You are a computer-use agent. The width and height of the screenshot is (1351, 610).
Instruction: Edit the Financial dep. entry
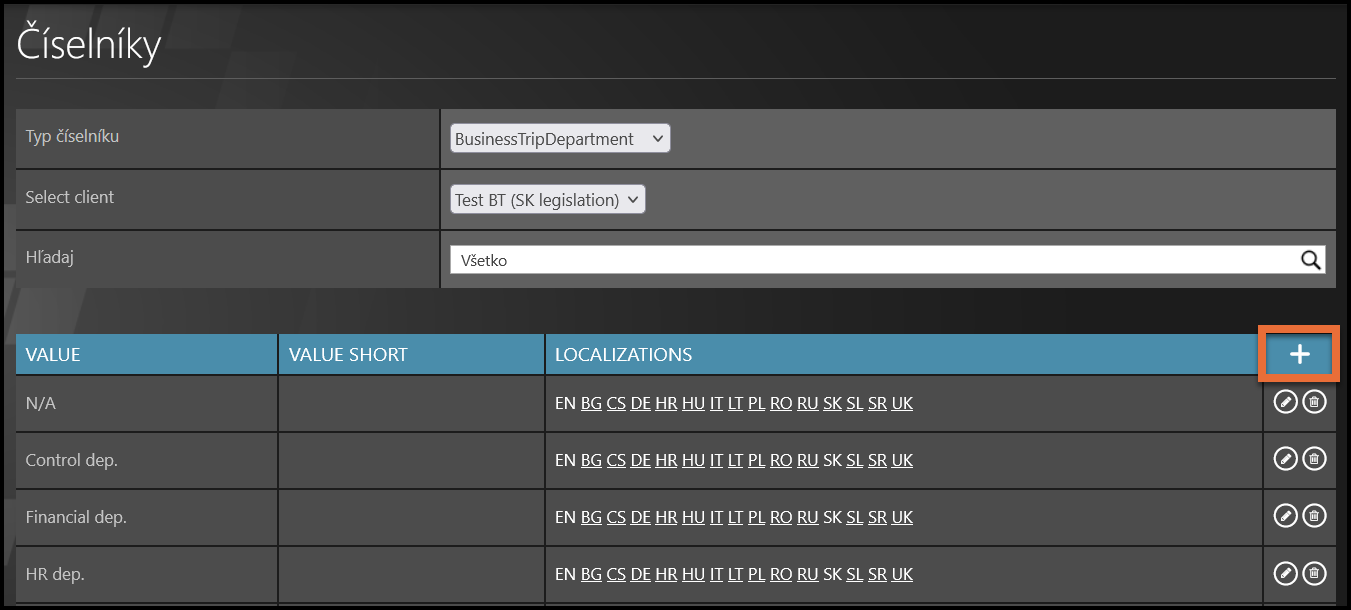tap(1285, 516)
